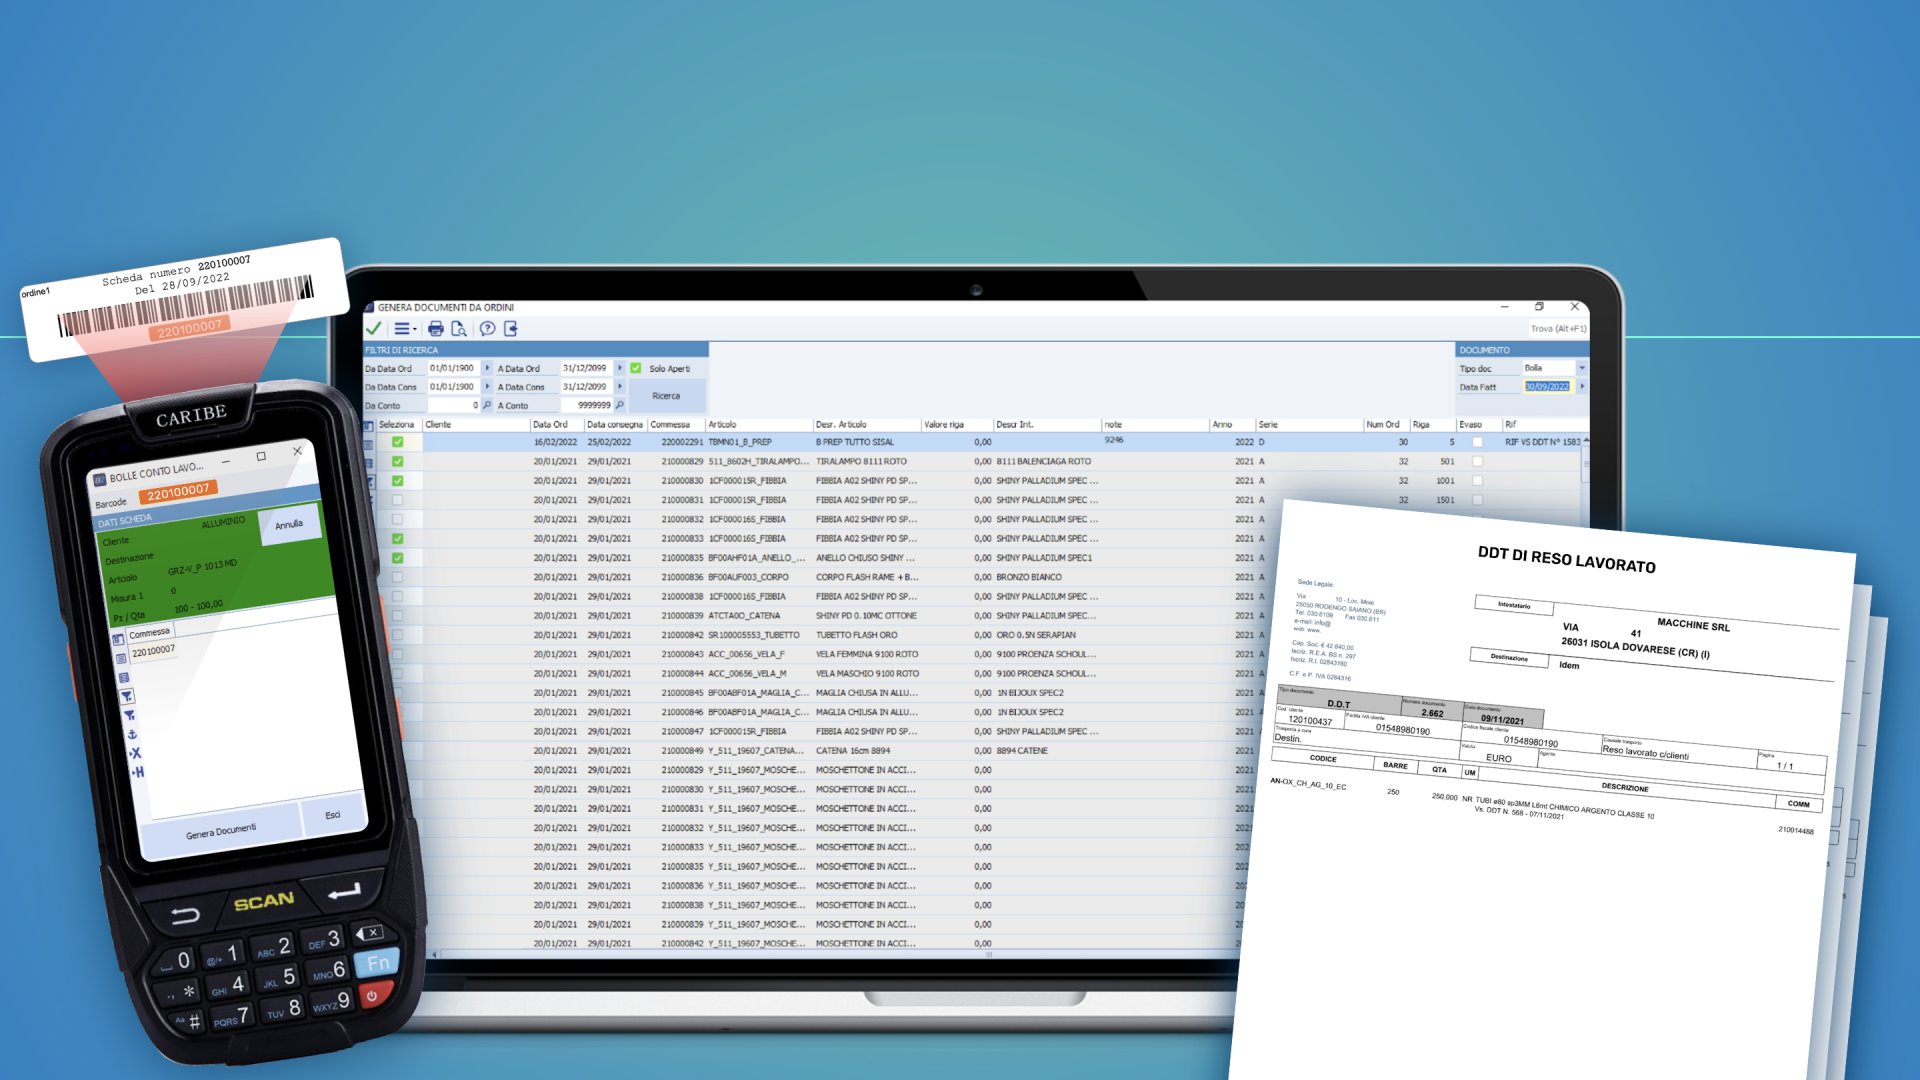
Task: Click Esci button on handheld screen
Action: (333, 815)
